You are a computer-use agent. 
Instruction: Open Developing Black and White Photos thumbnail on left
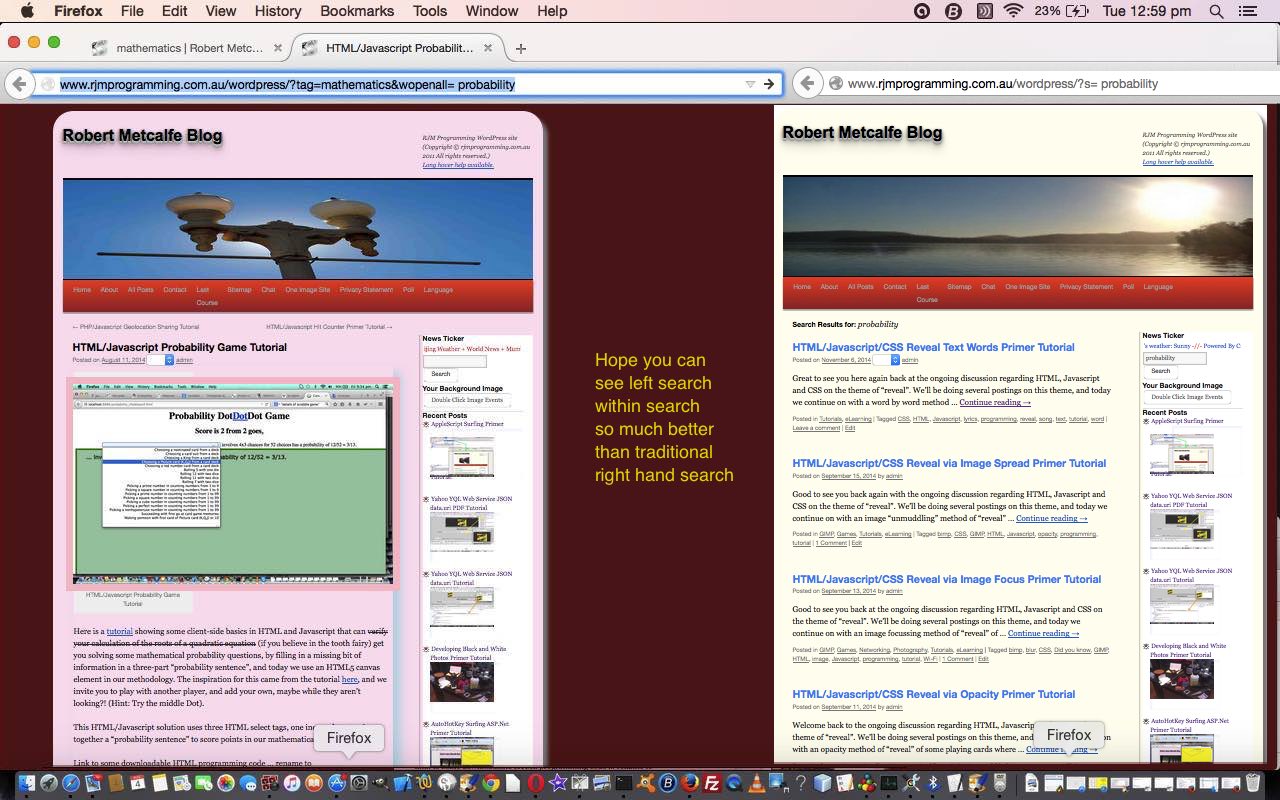[462, 682]
